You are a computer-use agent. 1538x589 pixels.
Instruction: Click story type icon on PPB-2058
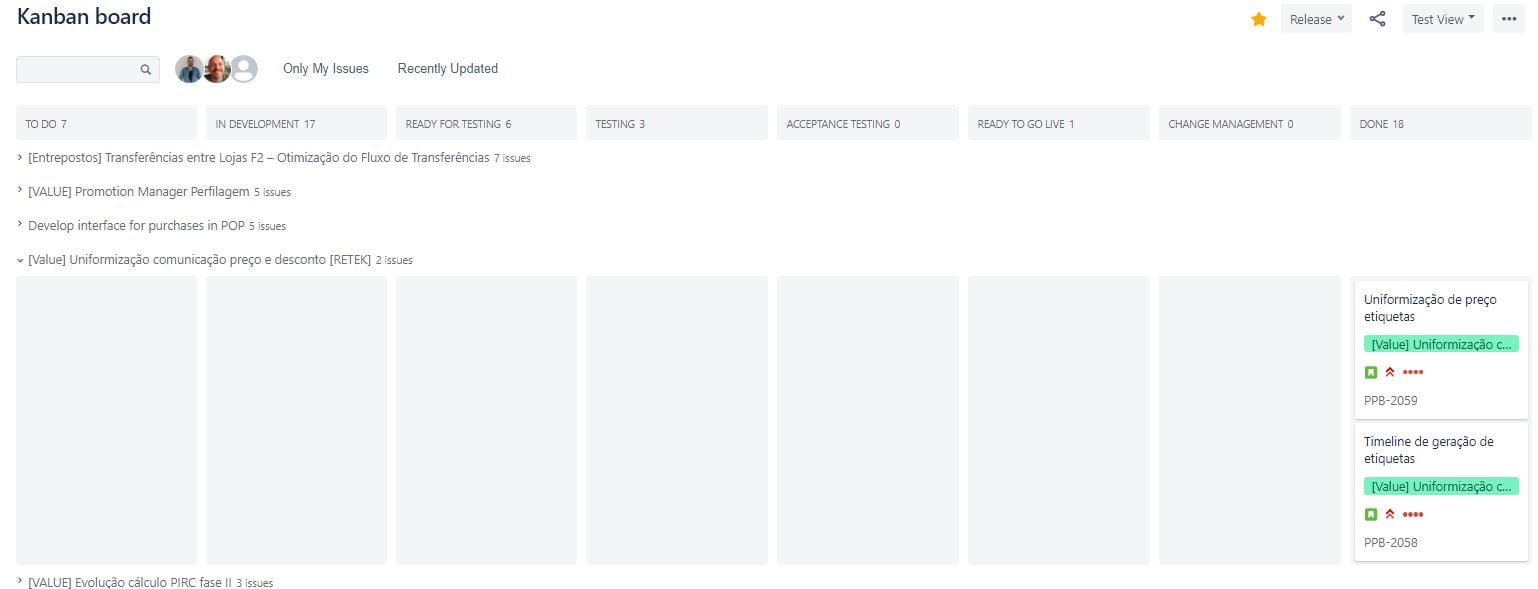[x=1371, y=514]
